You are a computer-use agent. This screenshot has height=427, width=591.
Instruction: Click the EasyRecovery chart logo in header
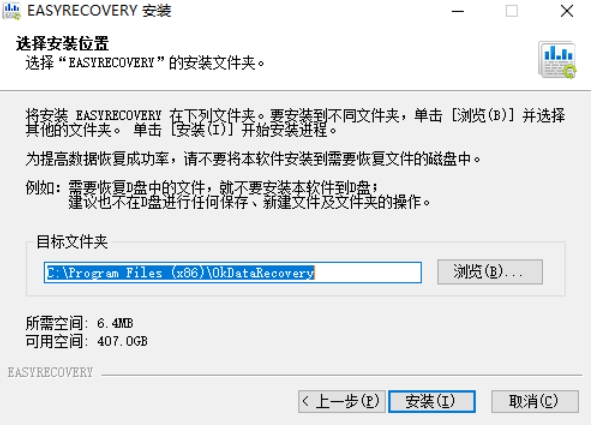557,60
